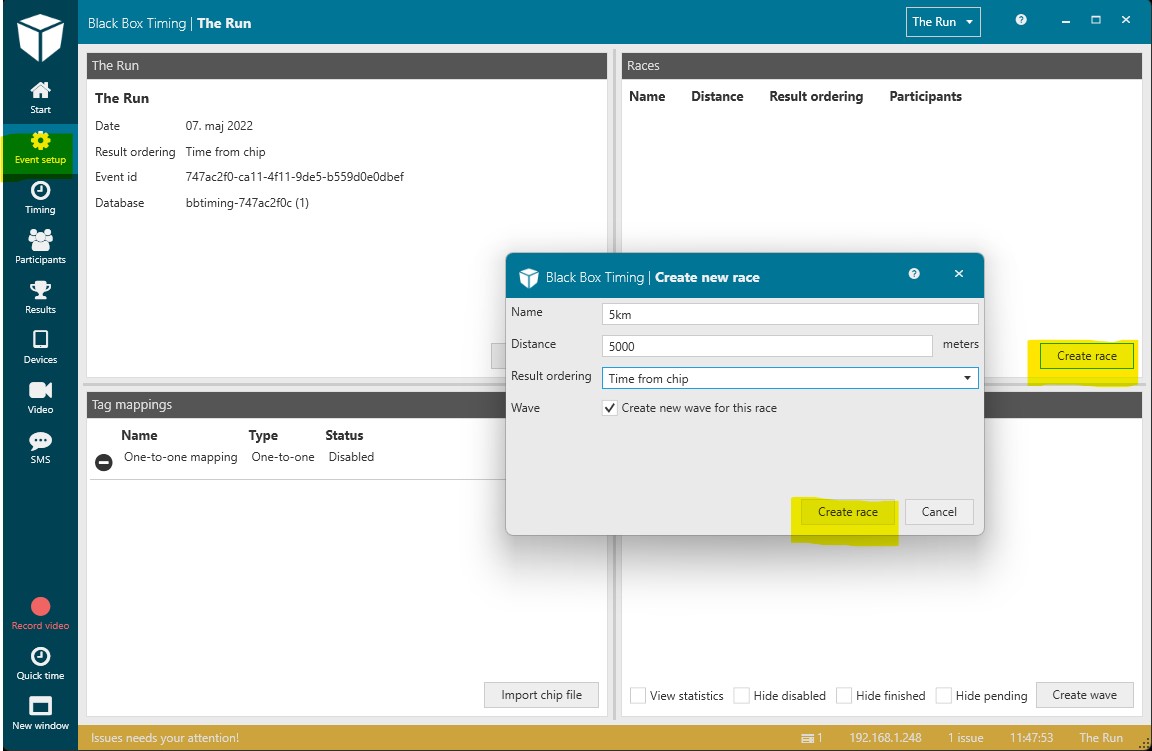Screen dimensions: 1152x751
Task: Open the Video camera section
Action: 40,398
